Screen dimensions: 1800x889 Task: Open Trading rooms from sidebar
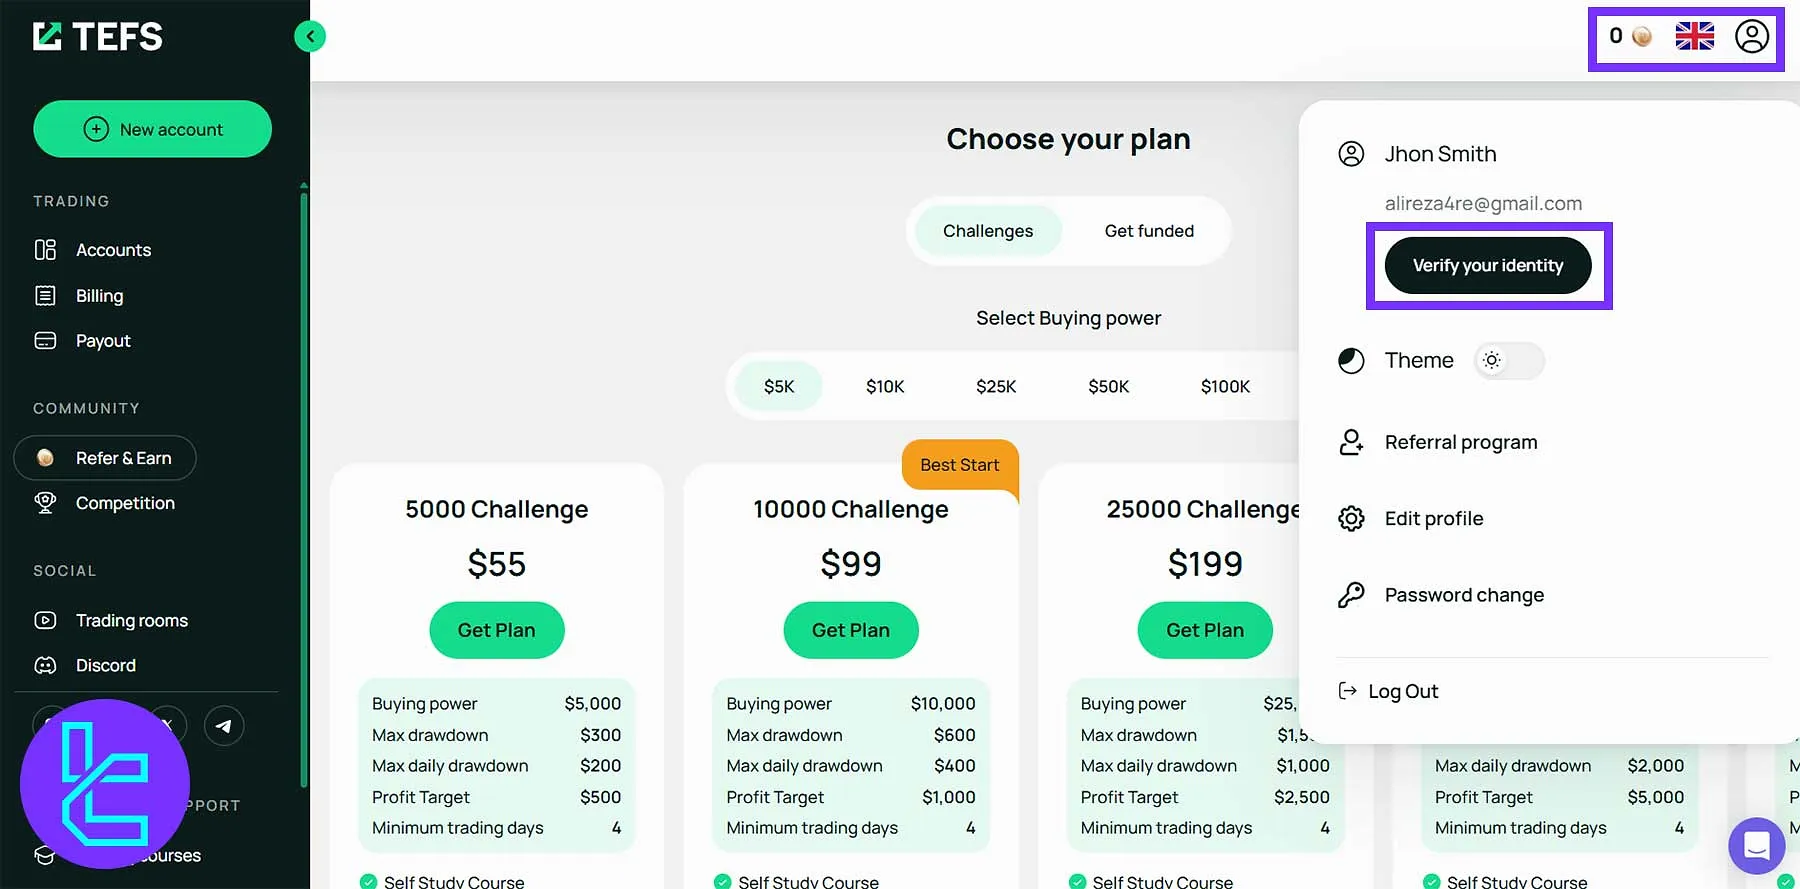tap(131, 621)
